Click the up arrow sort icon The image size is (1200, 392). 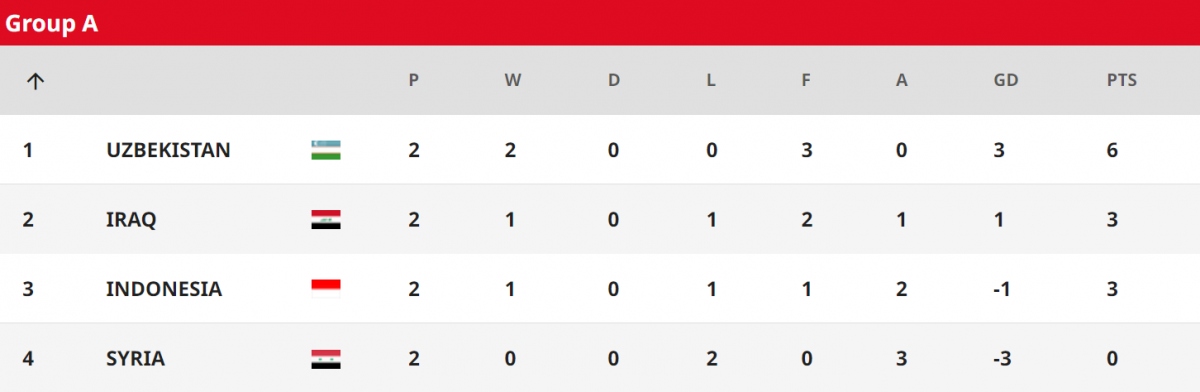35,81
